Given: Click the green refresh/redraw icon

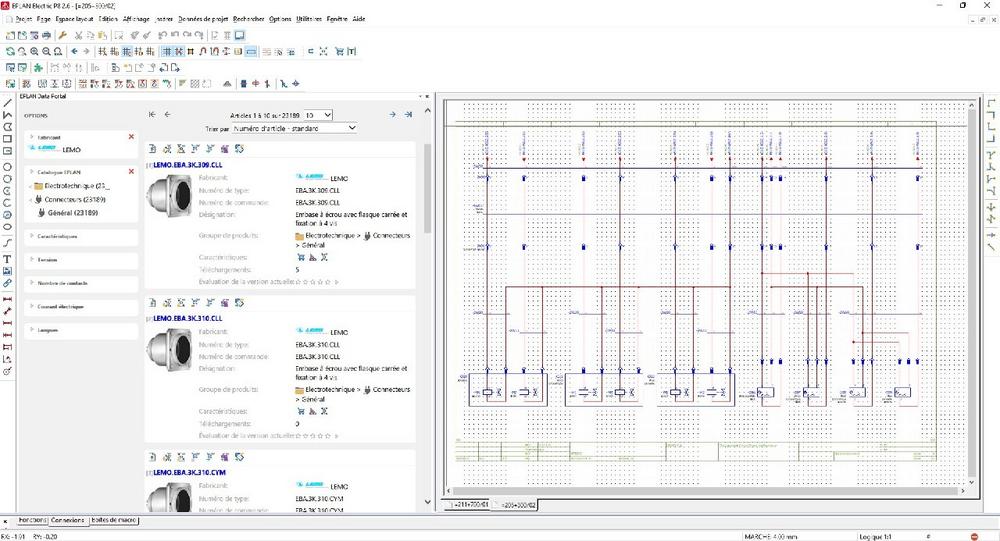Looking at the screenshot, I should point(10,51).
